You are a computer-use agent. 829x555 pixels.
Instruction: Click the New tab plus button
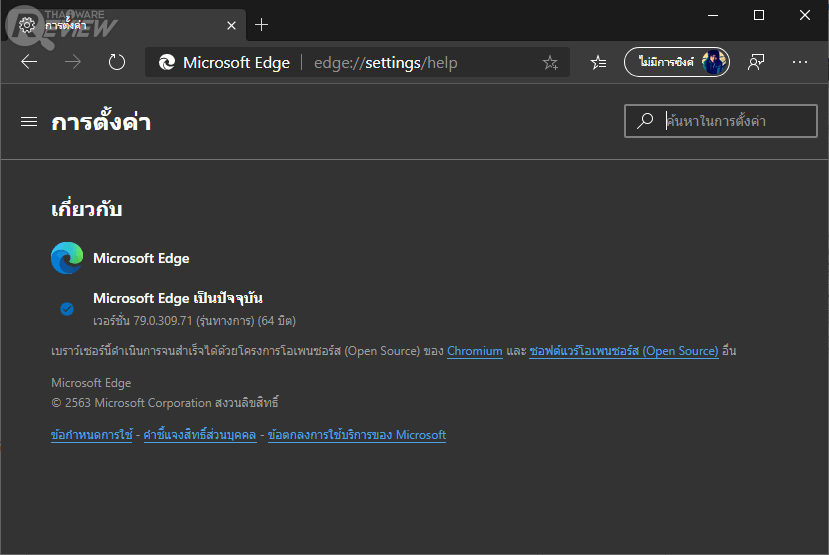click(262, 24)
